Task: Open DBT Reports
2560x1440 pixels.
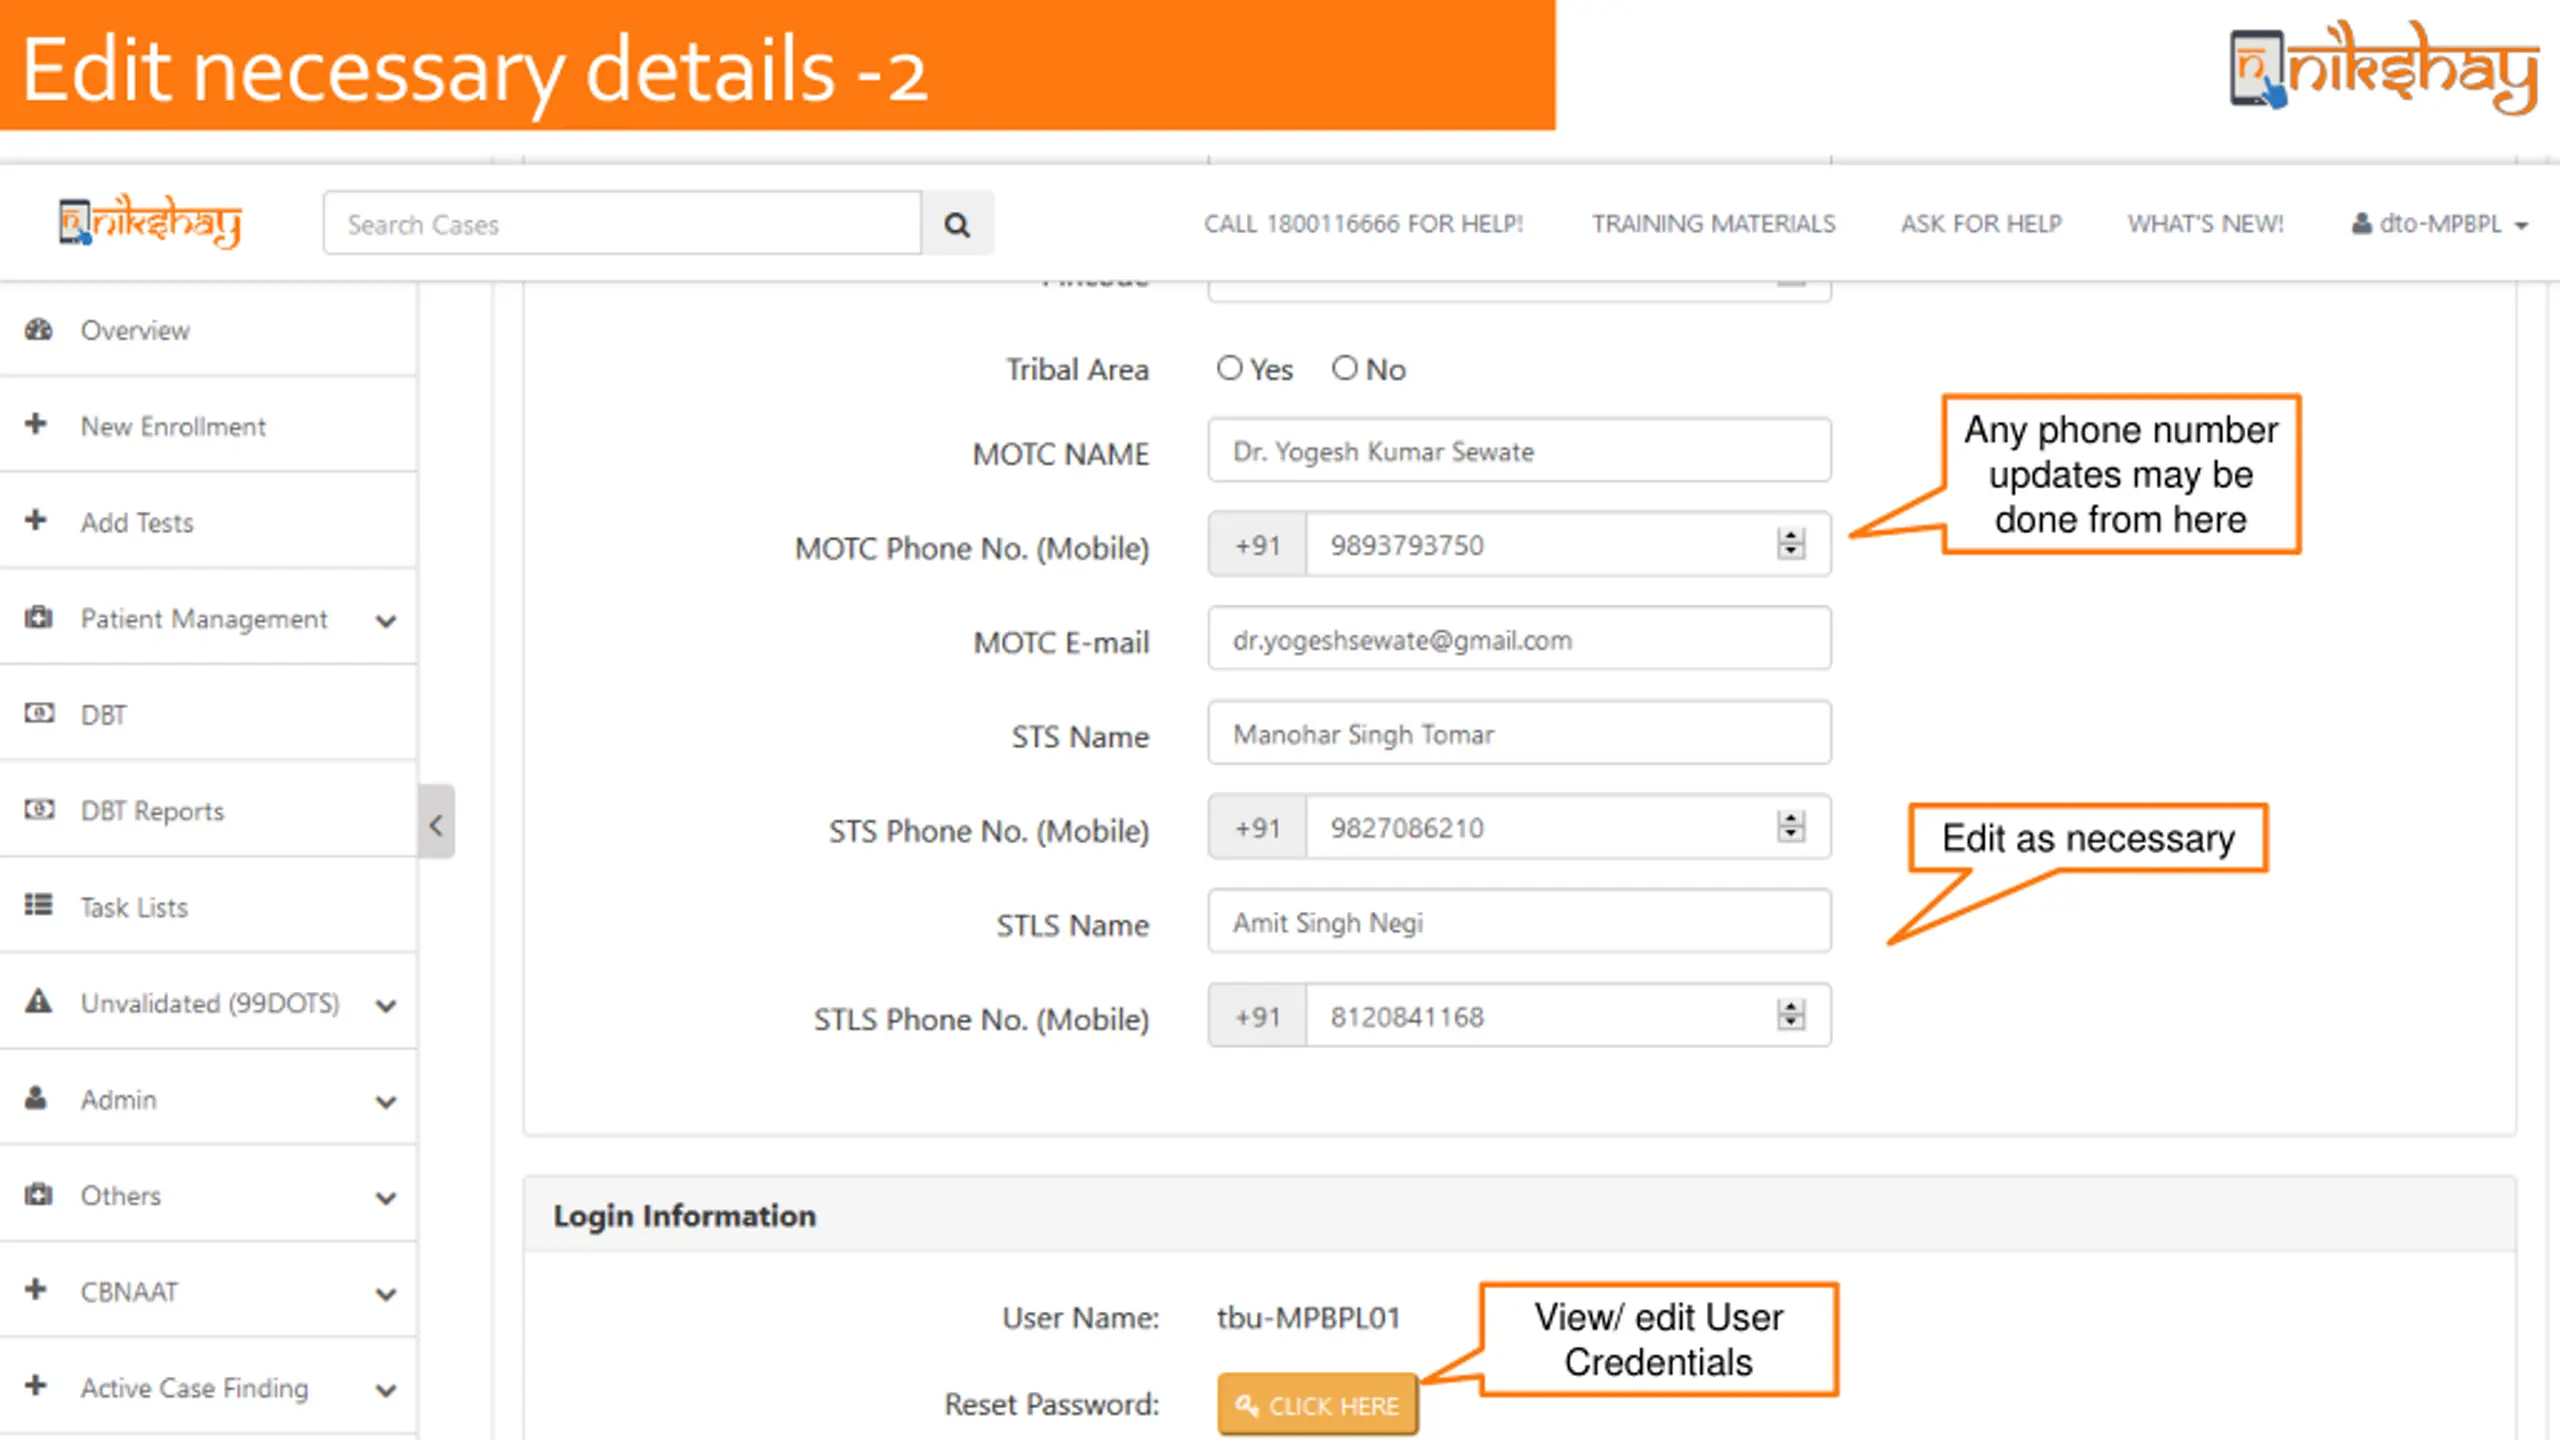Action: (208, 811)
